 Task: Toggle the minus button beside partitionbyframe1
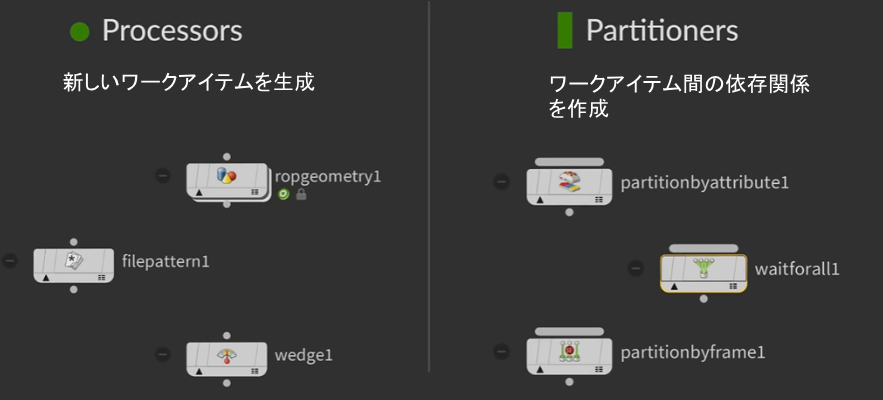click(501, 352)
